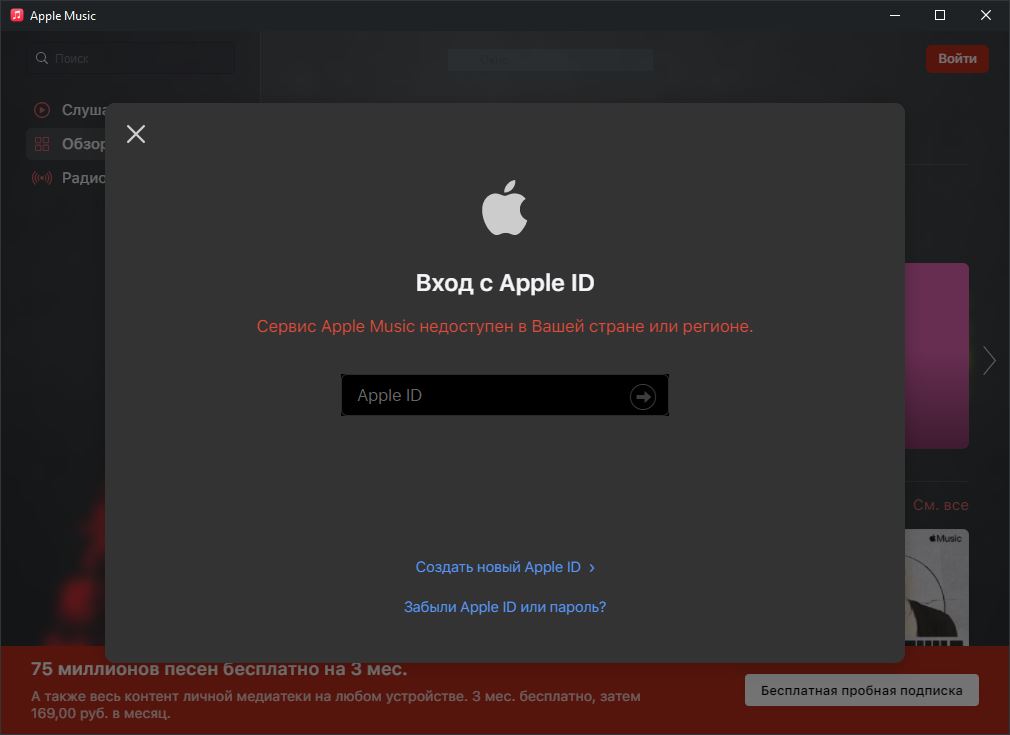This screenshot has width=1010, height=735.
Task: Open the Радио sidebar item
Action: tap(68, 178)
